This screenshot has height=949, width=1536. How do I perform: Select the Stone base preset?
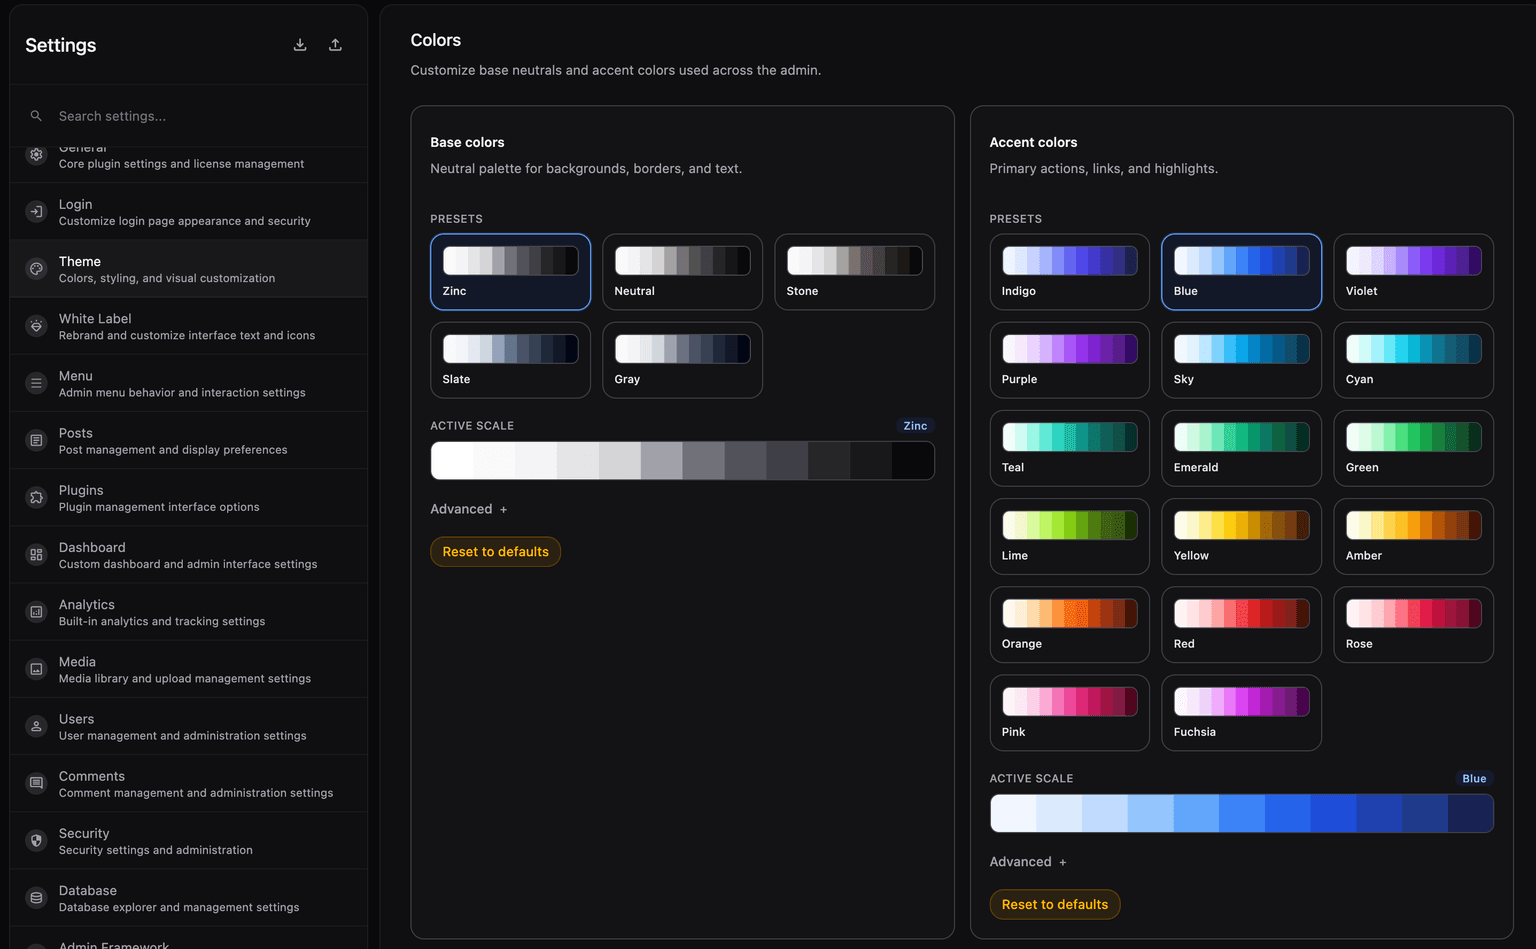pos(854,272)
